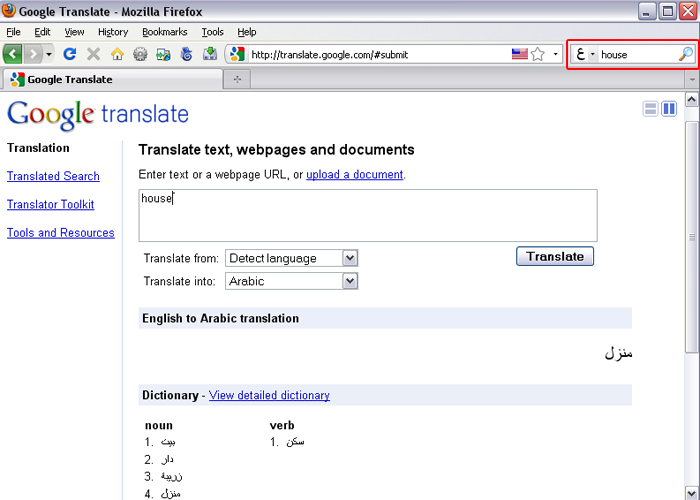Click the 'English to Arabic translation' heading
Image resolution: width=700 pixels, height=500 pixels.
point(221,318)
